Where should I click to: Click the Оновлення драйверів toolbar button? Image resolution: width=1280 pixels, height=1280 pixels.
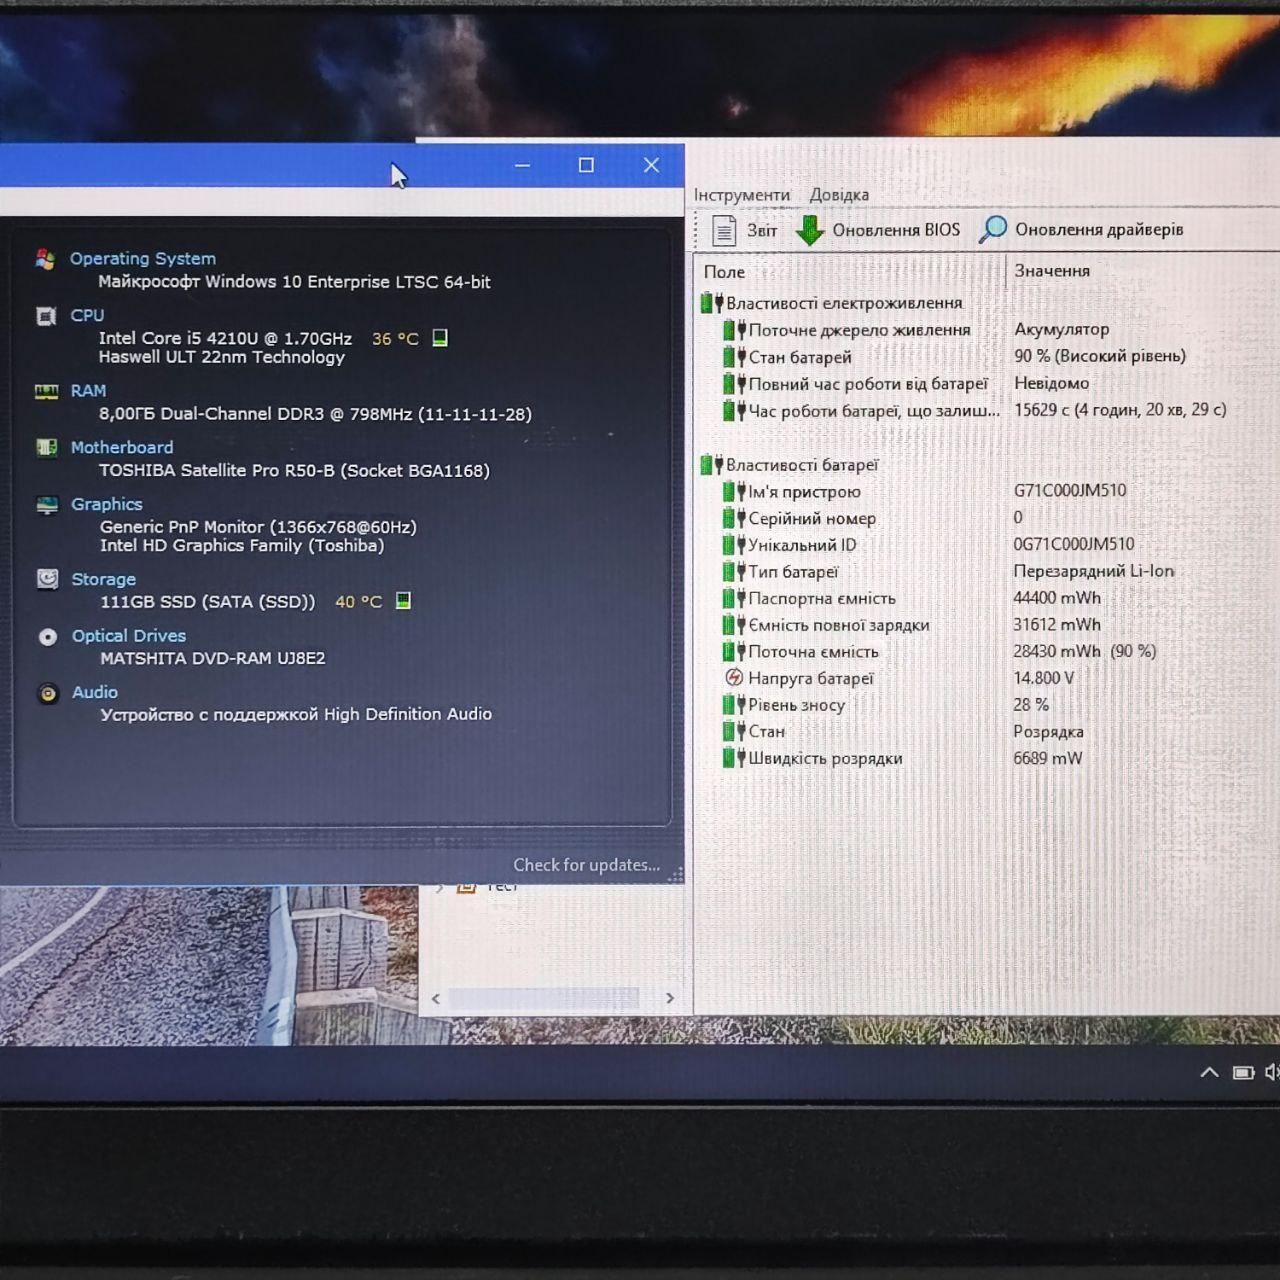click(x=1082, y=229)
